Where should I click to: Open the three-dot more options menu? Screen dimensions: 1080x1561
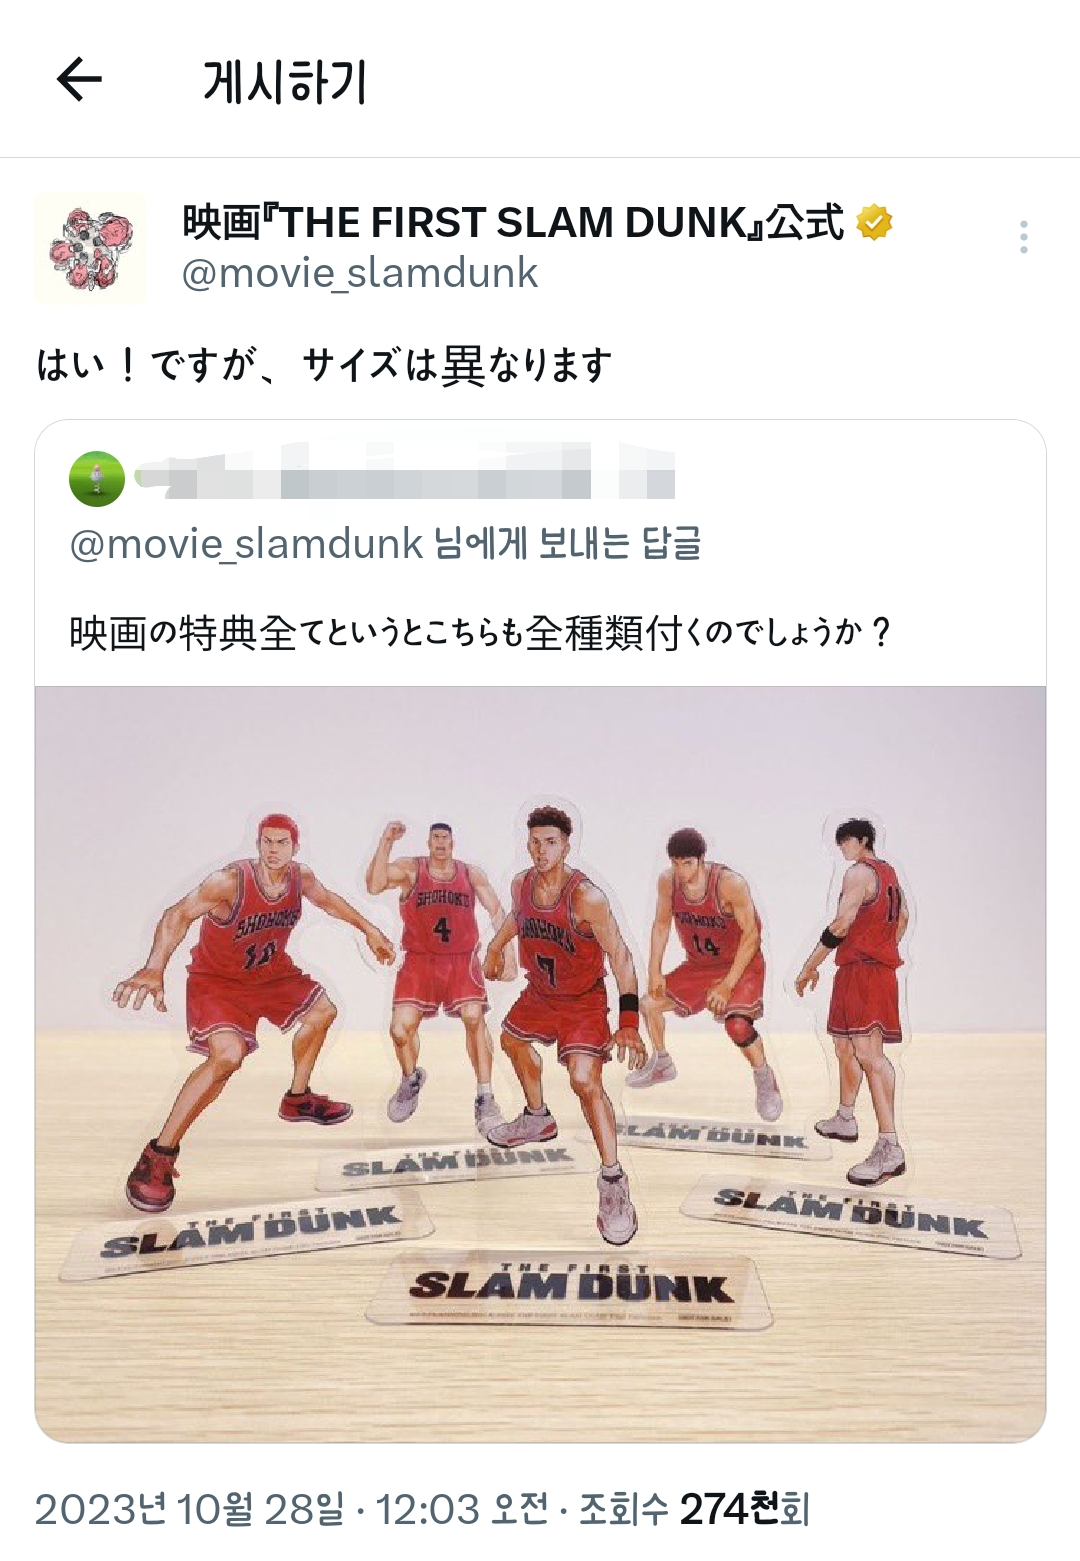point(1023,237)
